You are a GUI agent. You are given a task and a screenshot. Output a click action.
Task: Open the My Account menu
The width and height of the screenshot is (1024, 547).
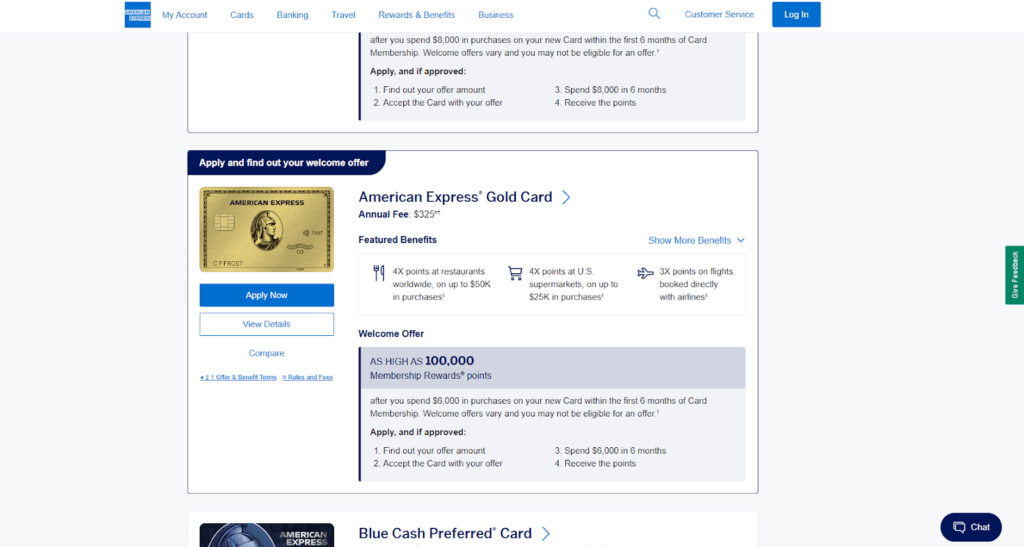point(185,15)
